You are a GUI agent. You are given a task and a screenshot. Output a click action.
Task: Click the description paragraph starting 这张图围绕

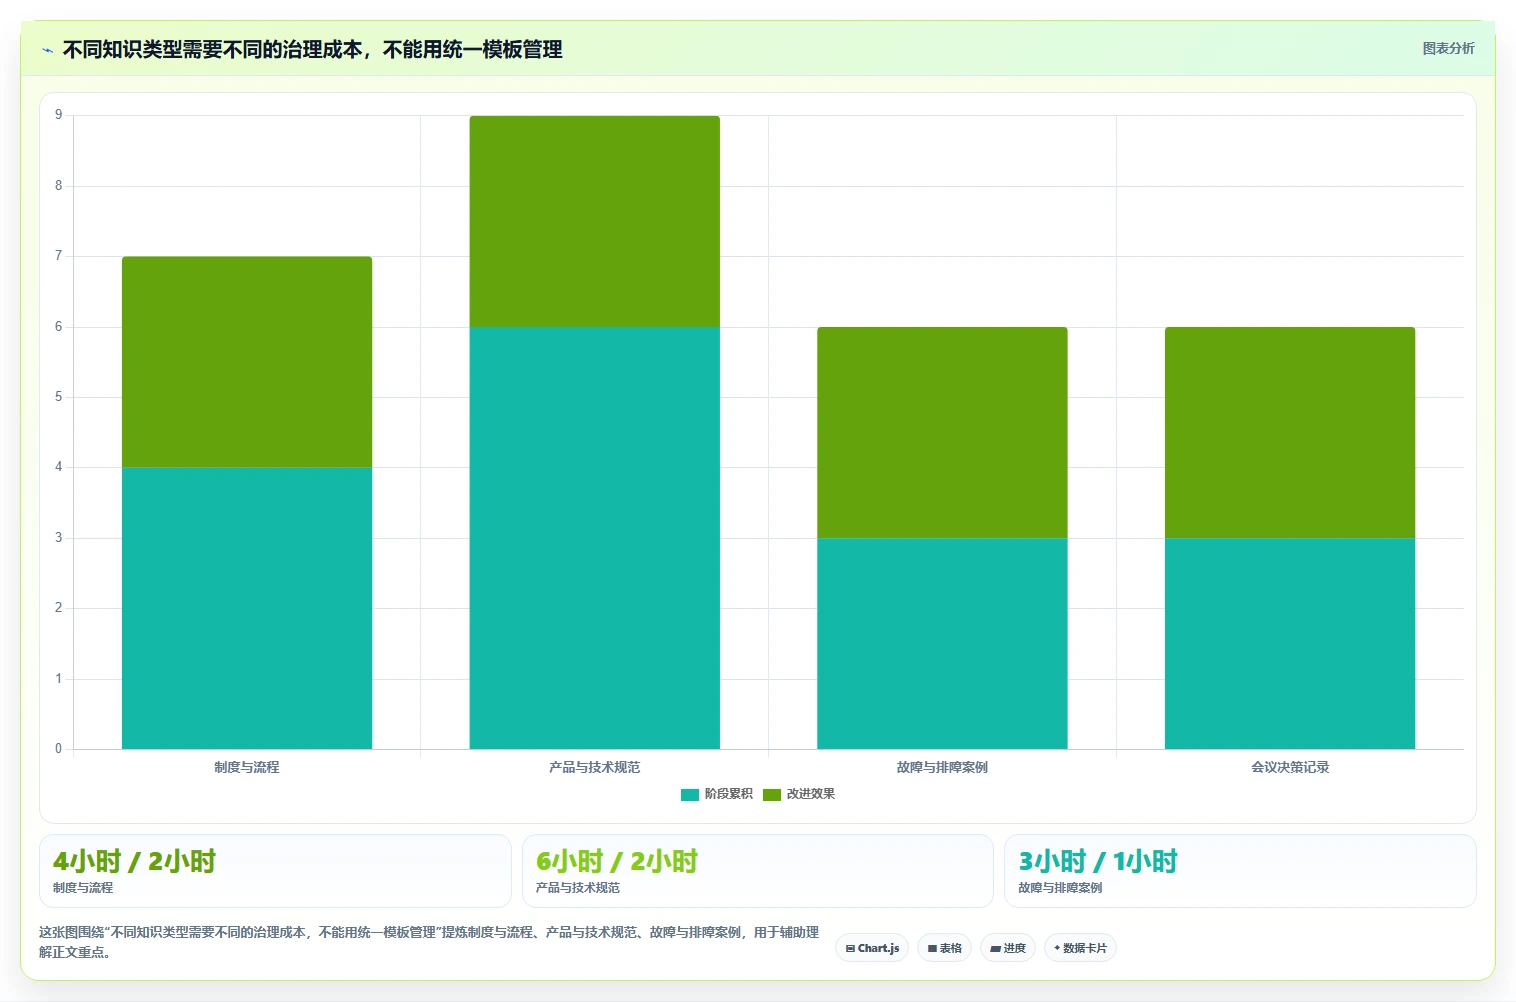[430, 942]
